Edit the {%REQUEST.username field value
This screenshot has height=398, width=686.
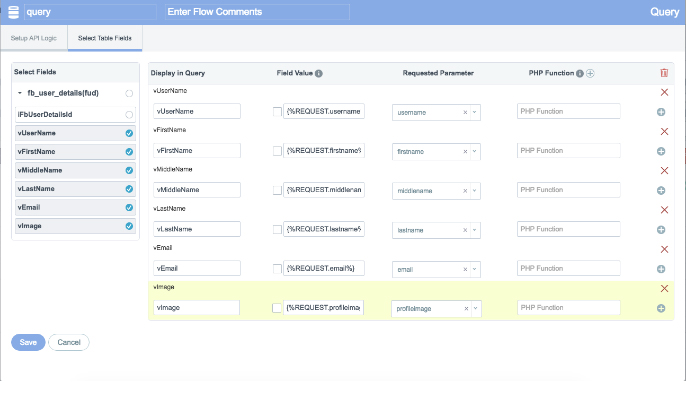[x=324, y=111]
